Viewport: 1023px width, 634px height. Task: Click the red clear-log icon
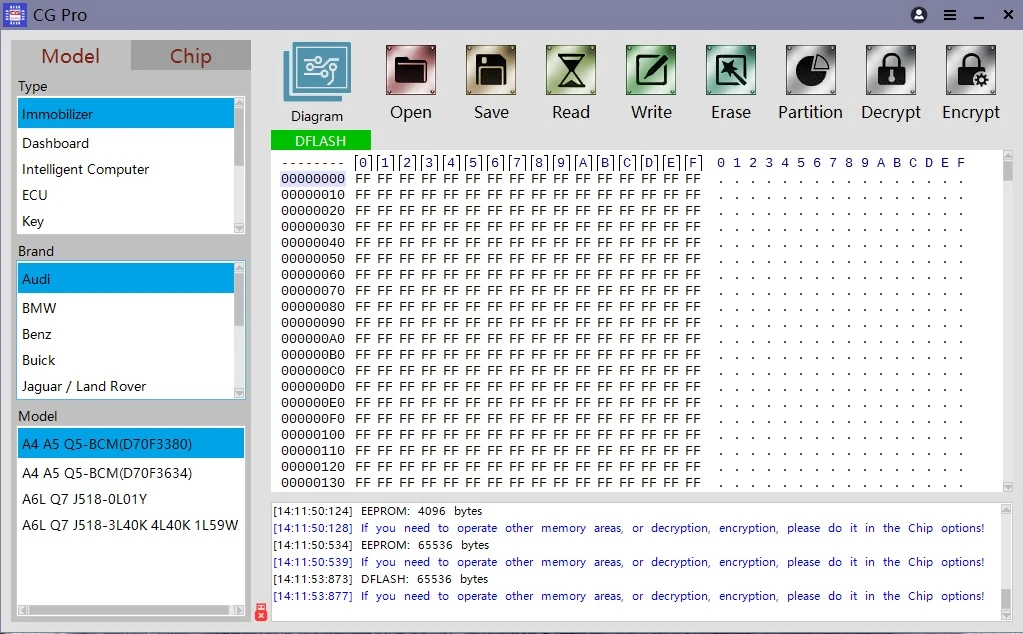point(261,612)
